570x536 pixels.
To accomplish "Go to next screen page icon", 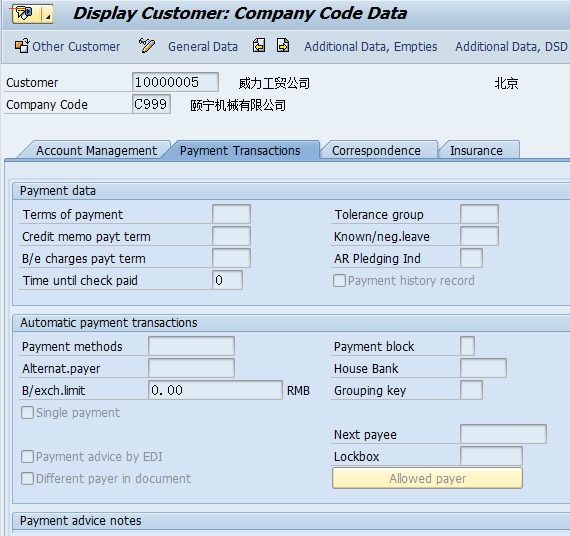I will point(283,46).
